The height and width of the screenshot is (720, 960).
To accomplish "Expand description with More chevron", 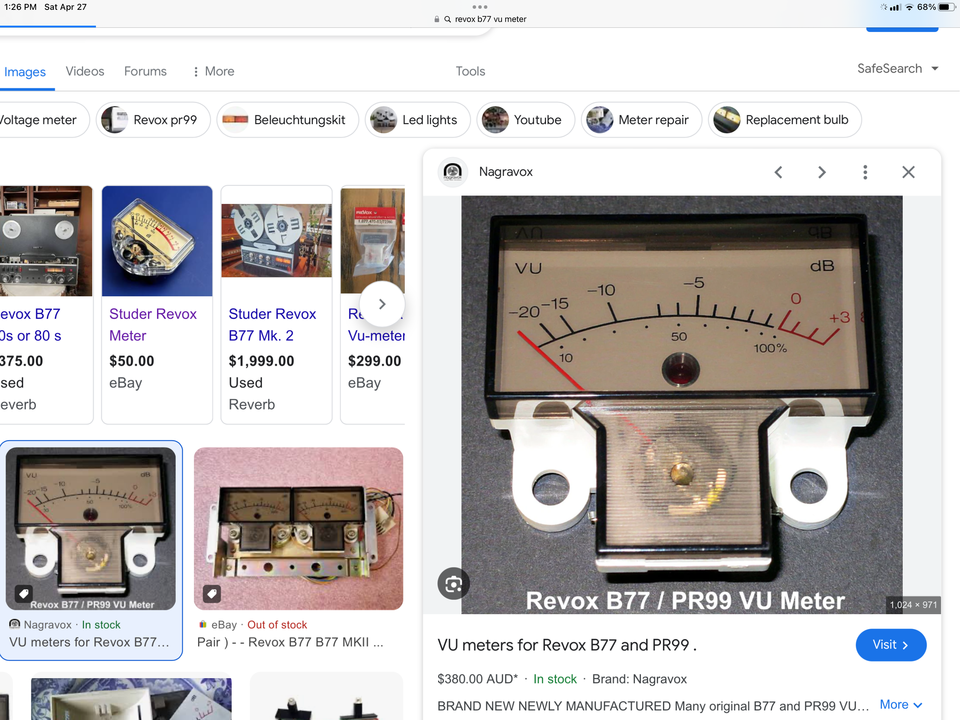I will (x=901, y=705).
